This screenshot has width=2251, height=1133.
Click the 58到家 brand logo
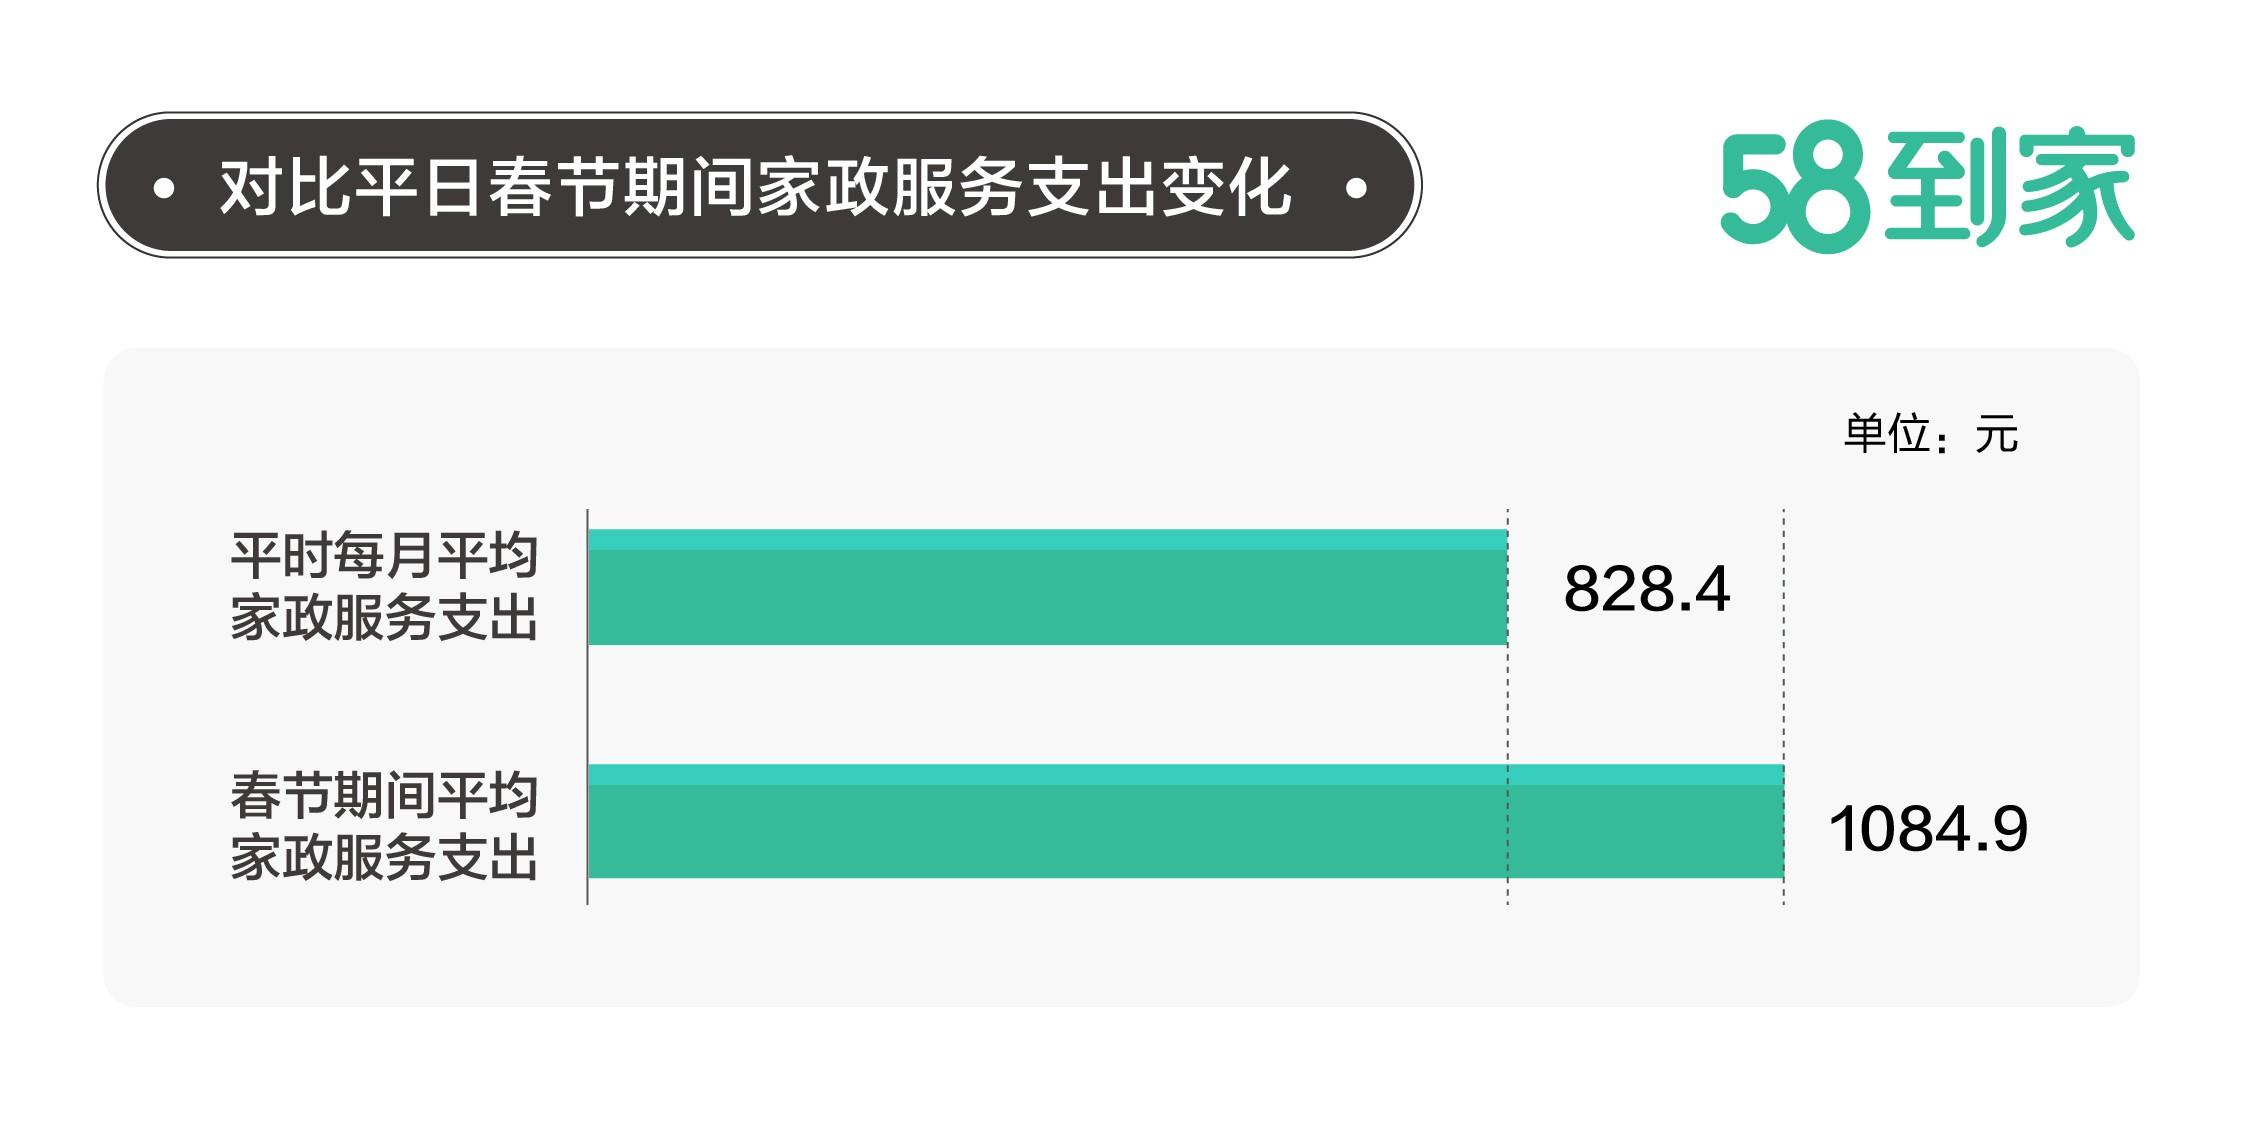[x=1927, y=187]
